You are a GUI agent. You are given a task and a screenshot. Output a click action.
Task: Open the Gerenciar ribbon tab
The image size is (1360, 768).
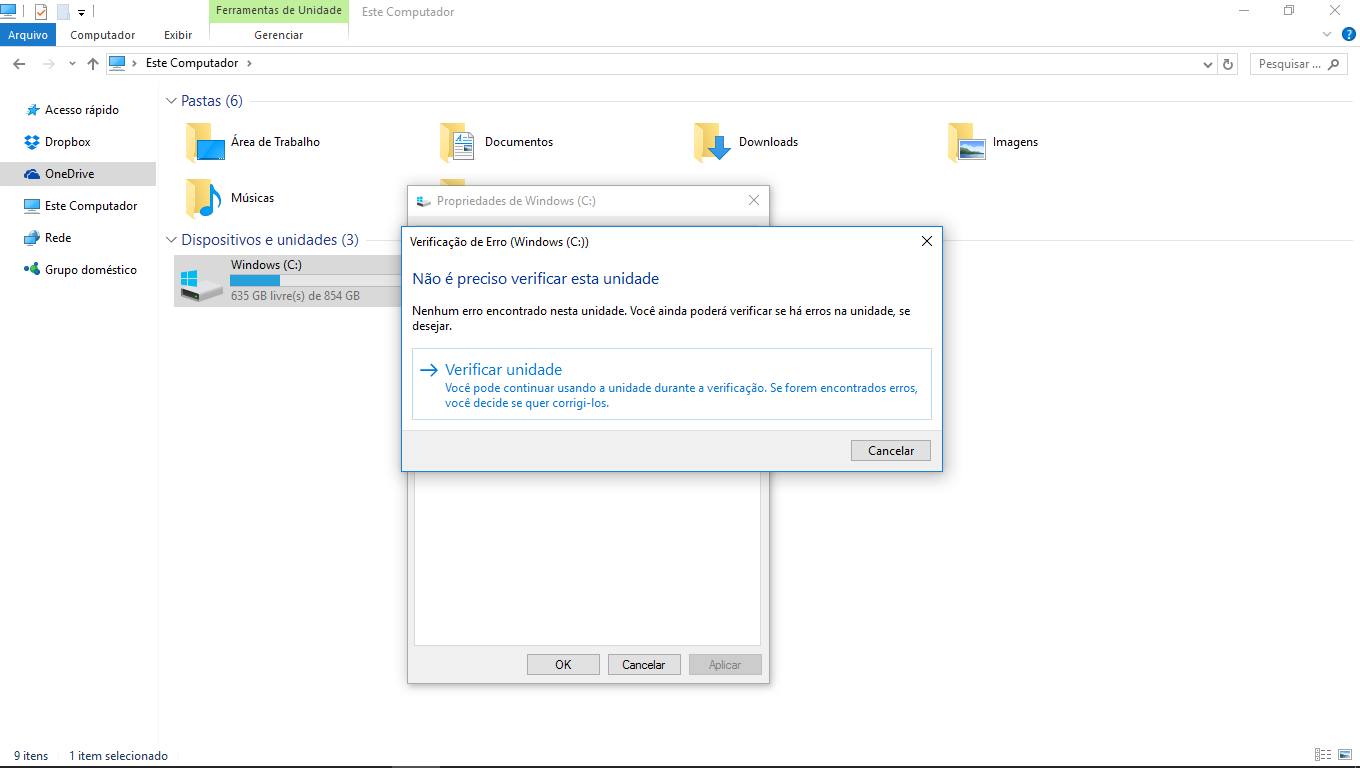point(279,35)
